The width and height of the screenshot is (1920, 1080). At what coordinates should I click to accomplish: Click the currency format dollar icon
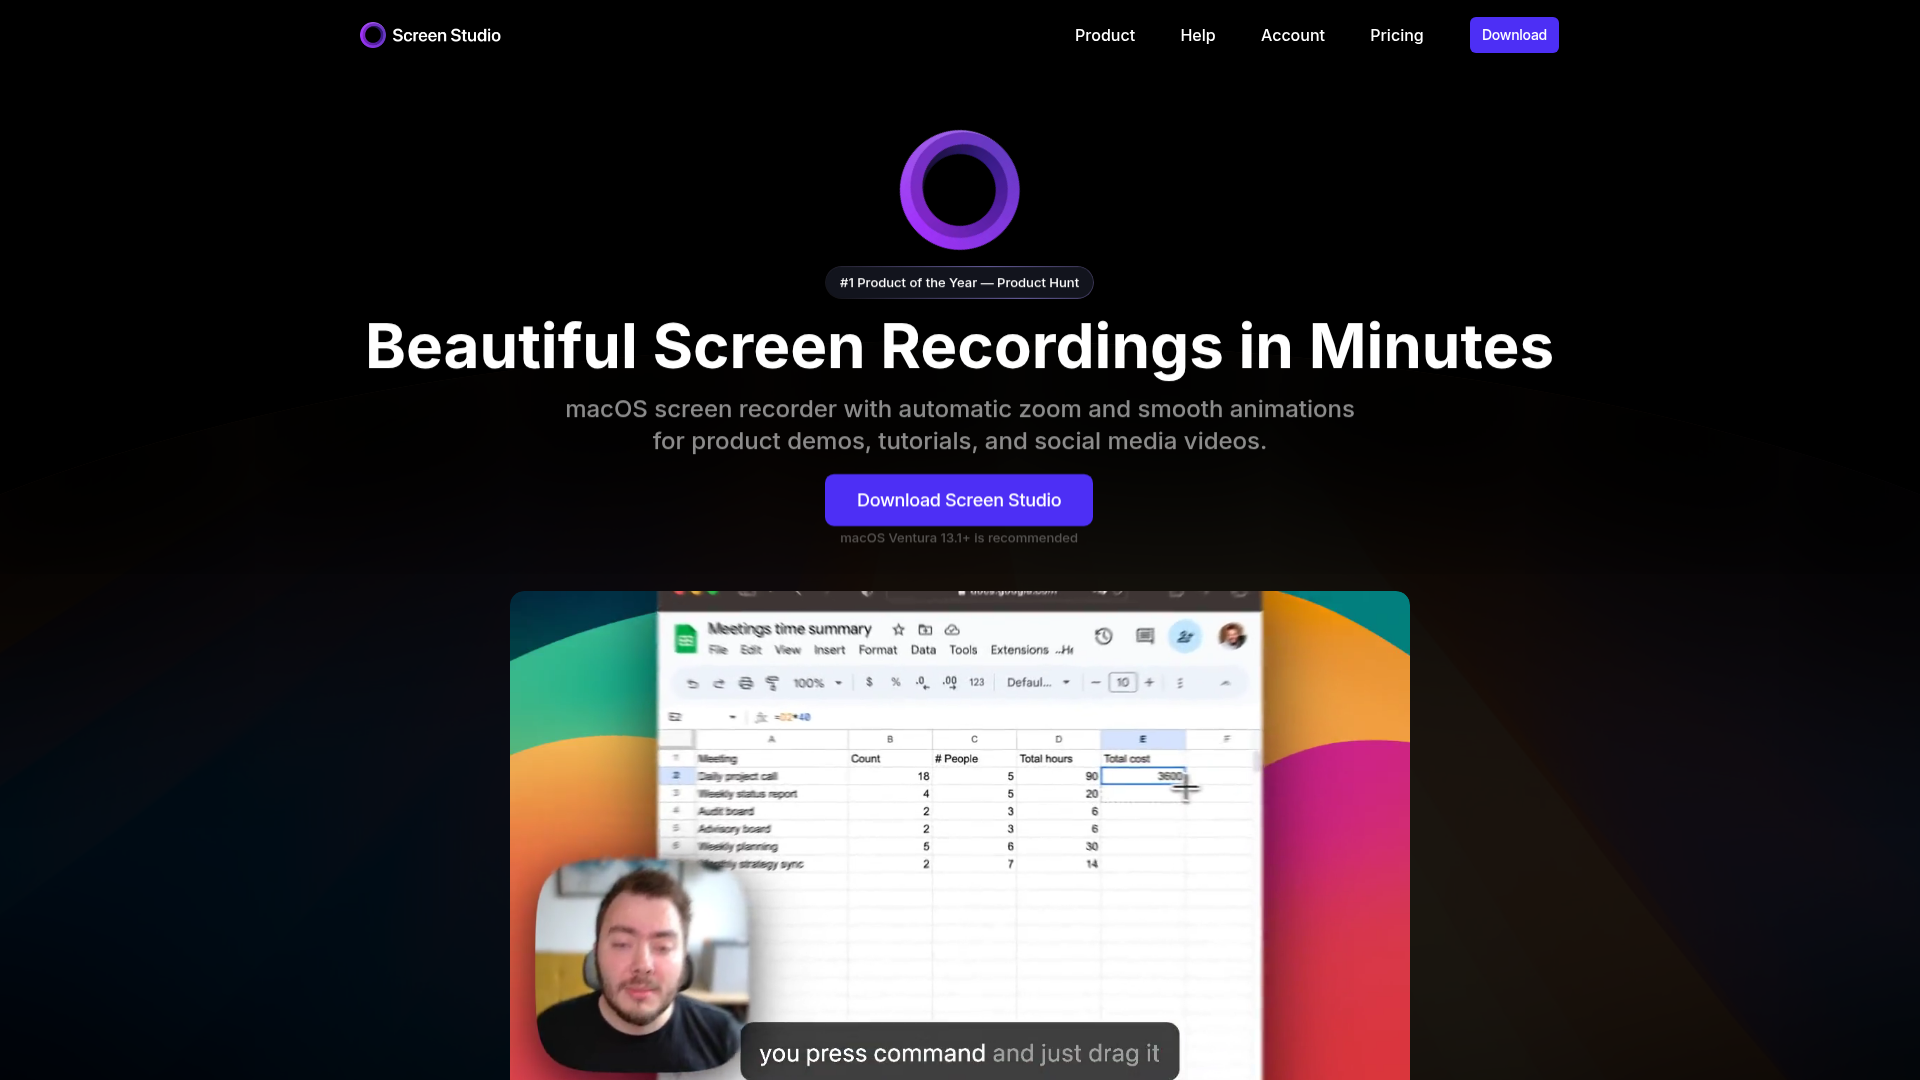point(869,682)
